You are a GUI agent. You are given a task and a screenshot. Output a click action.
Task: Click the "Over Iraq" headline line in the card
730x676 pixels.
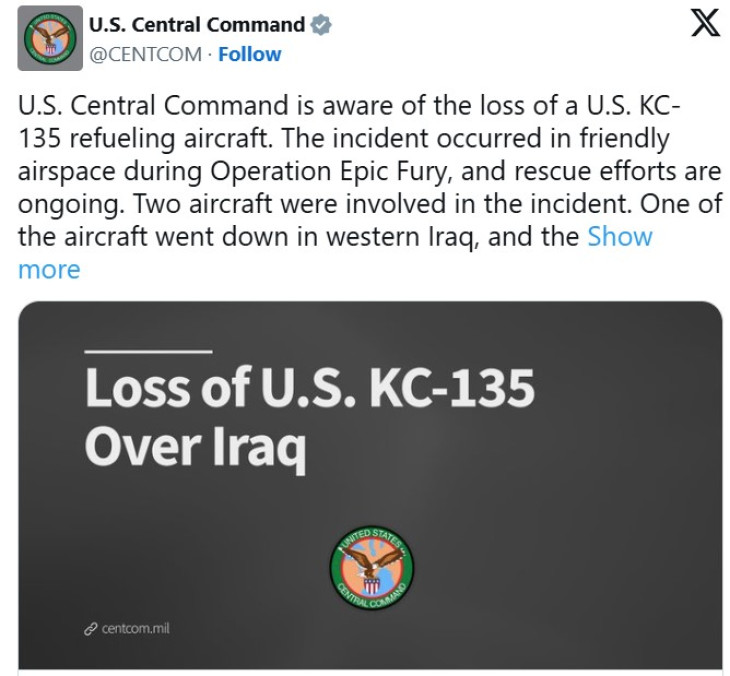pyautogui.click(x=195, y=447)
